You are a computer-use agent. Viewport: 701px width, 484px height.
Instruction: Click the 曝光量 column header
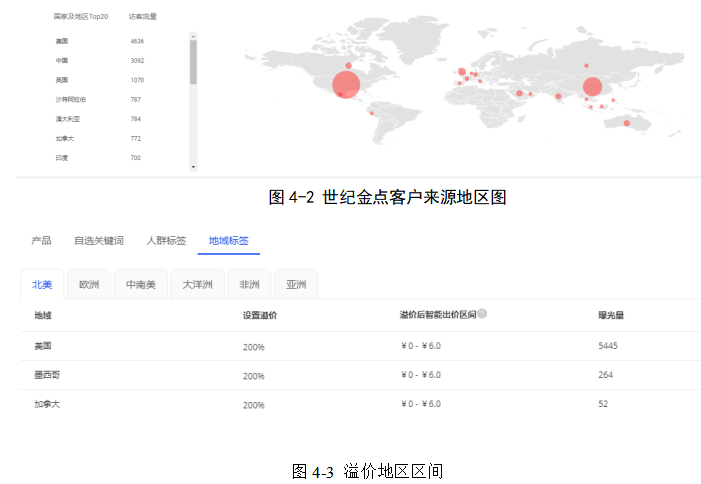(x=611, y=316)
